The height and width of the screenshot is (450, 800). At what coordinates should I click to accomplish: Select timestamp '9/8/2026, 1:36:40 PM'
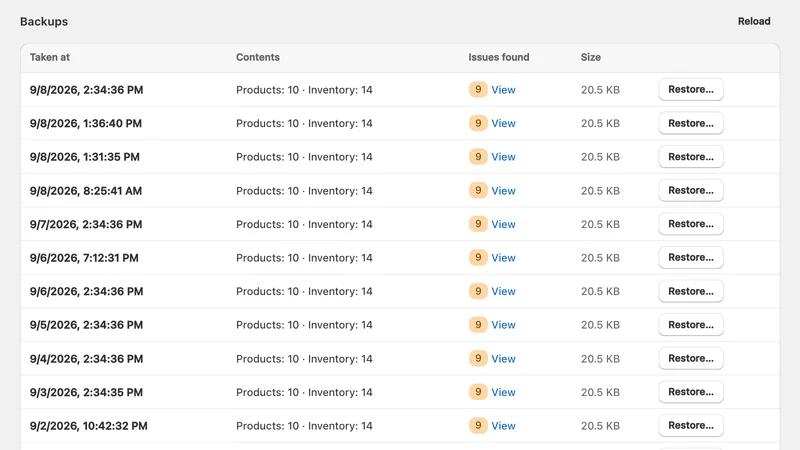point(86,123)
